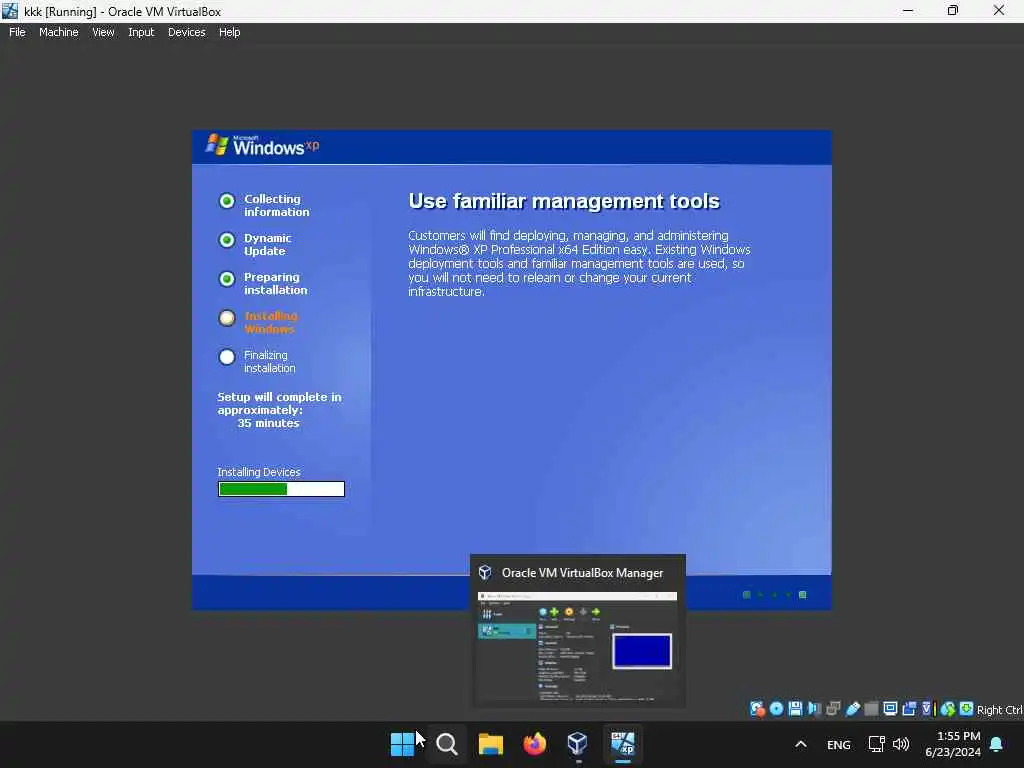Open the File menu
The height and width of the screenshot is (768, 1024).
click(x=17, y=32)
